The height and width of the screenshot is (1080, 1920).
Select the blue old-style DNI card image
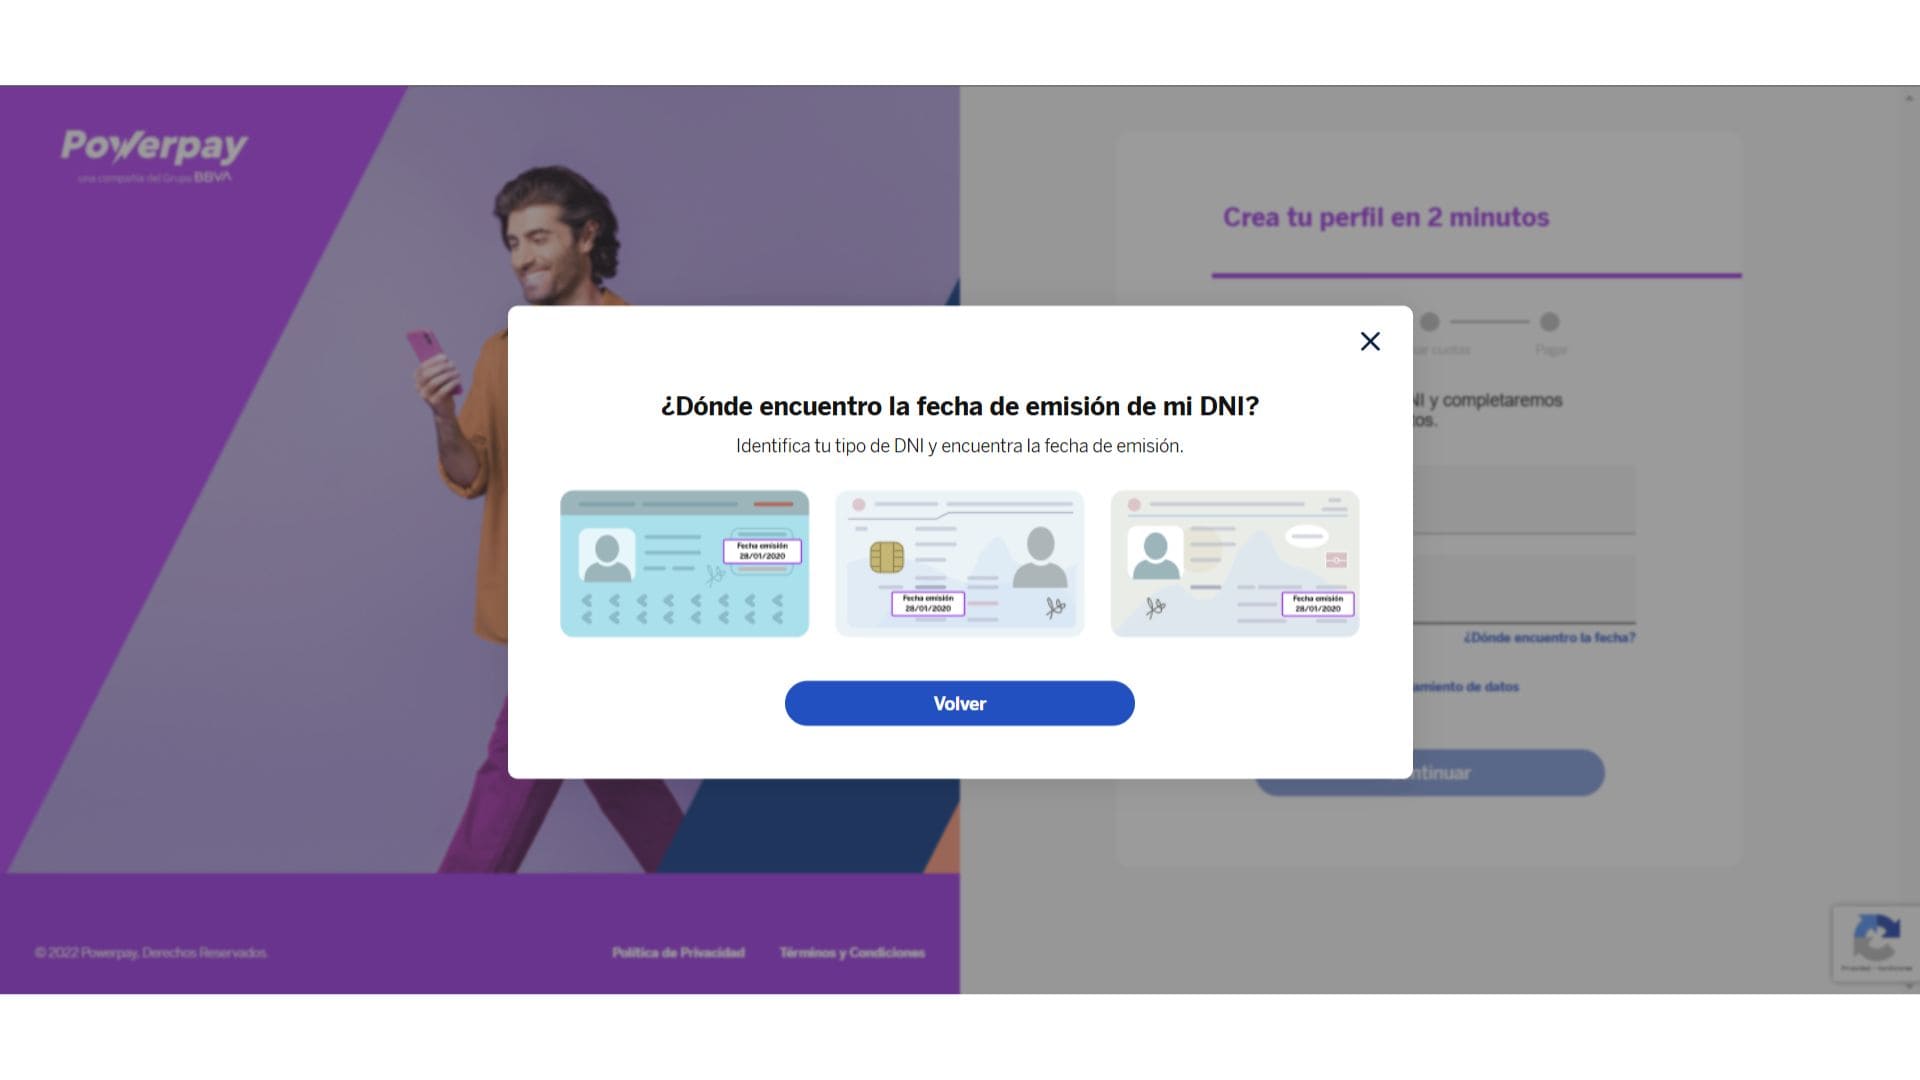point(684,563)
